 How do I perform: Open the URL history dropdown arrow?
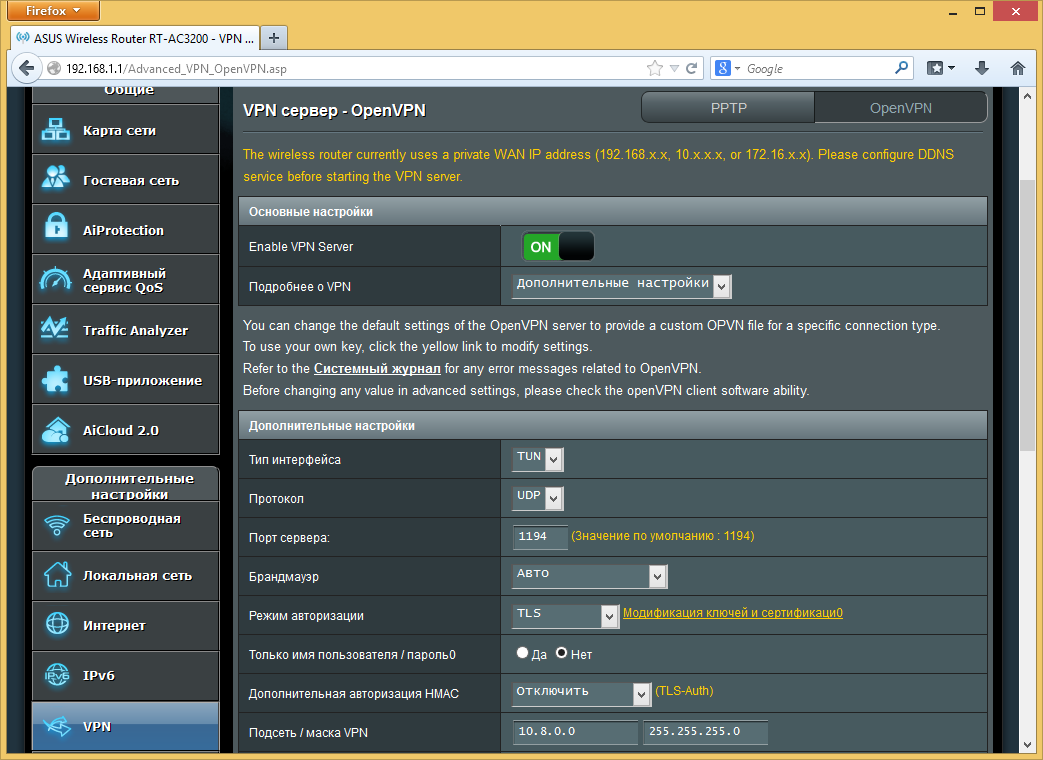click(674, 68)
